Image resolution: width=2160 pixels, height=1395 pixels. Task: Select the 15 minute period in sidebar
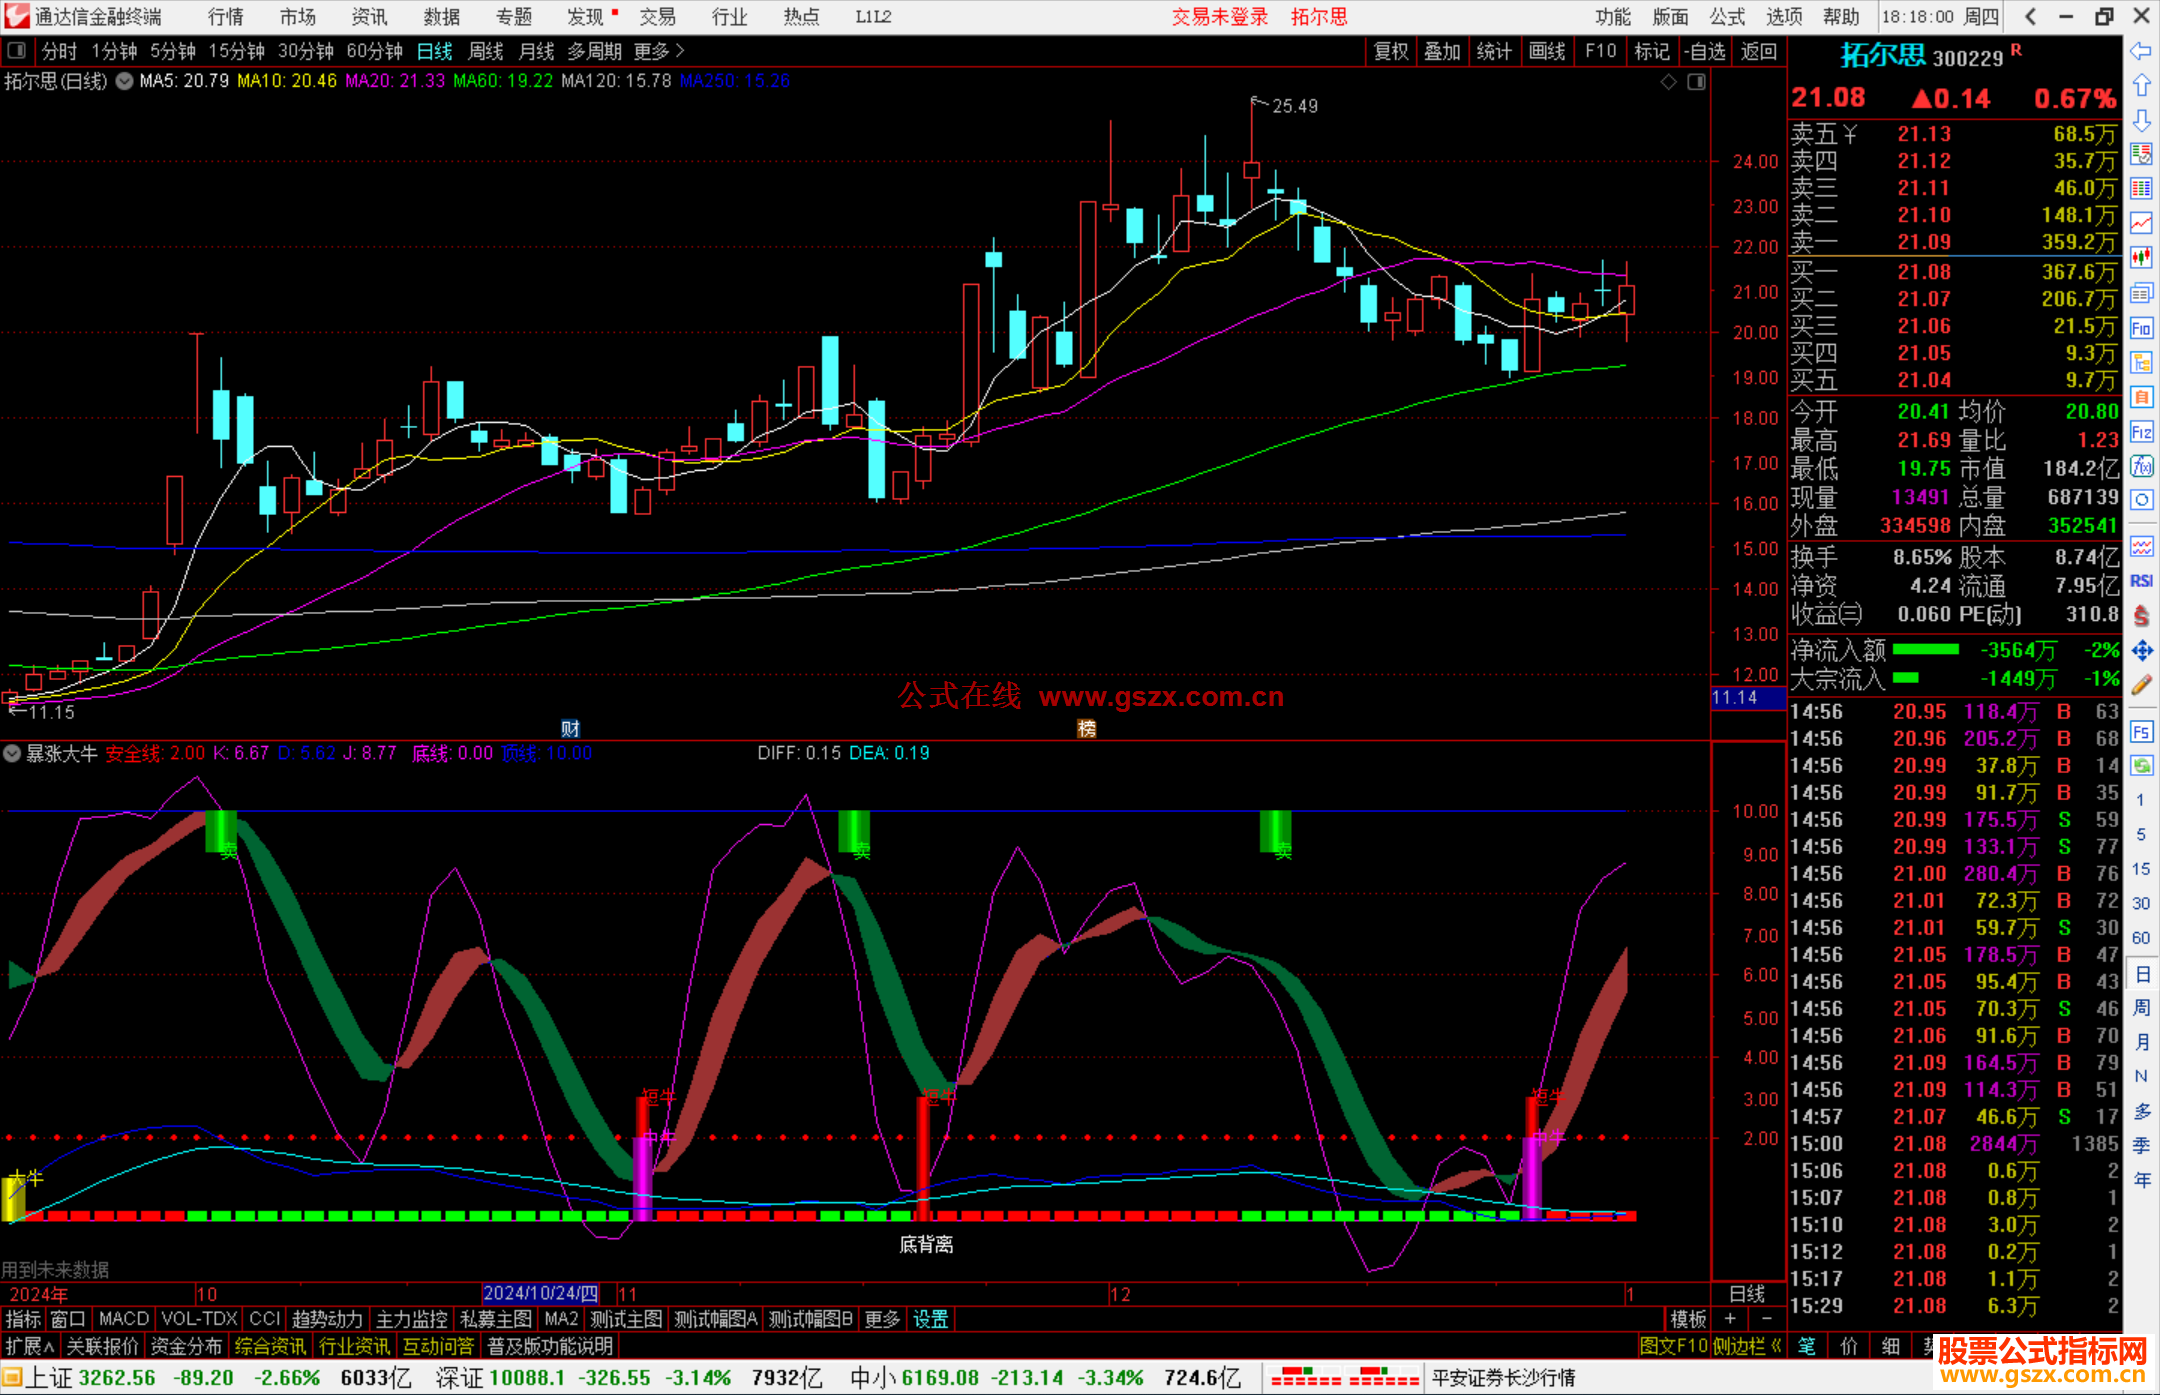(x=2141, y=869)
